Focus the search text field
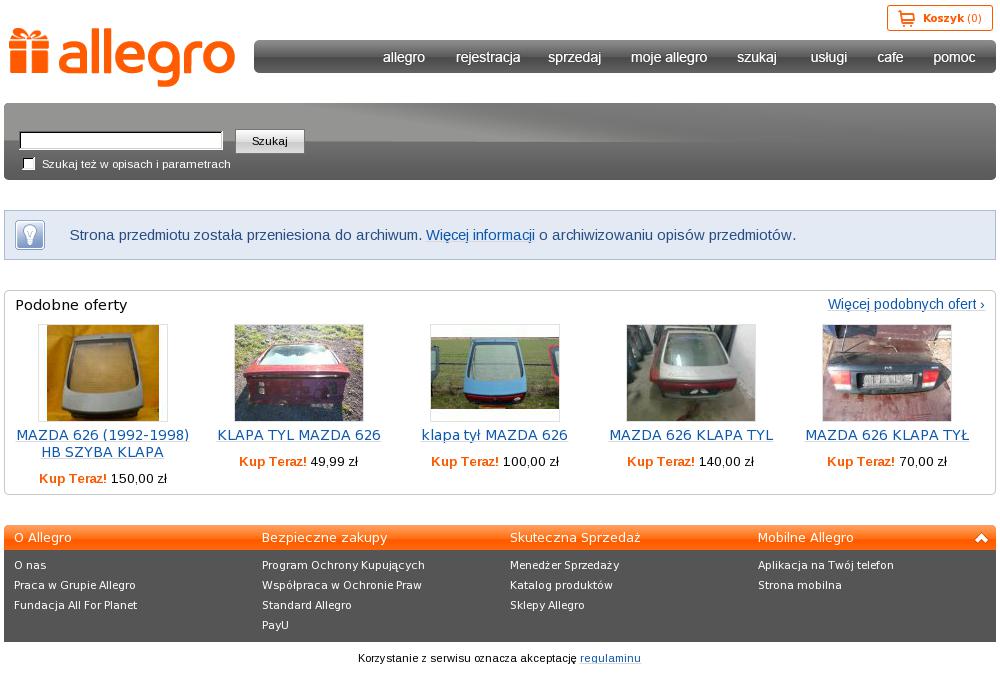Screen dimensions: 1000x678 121,140
